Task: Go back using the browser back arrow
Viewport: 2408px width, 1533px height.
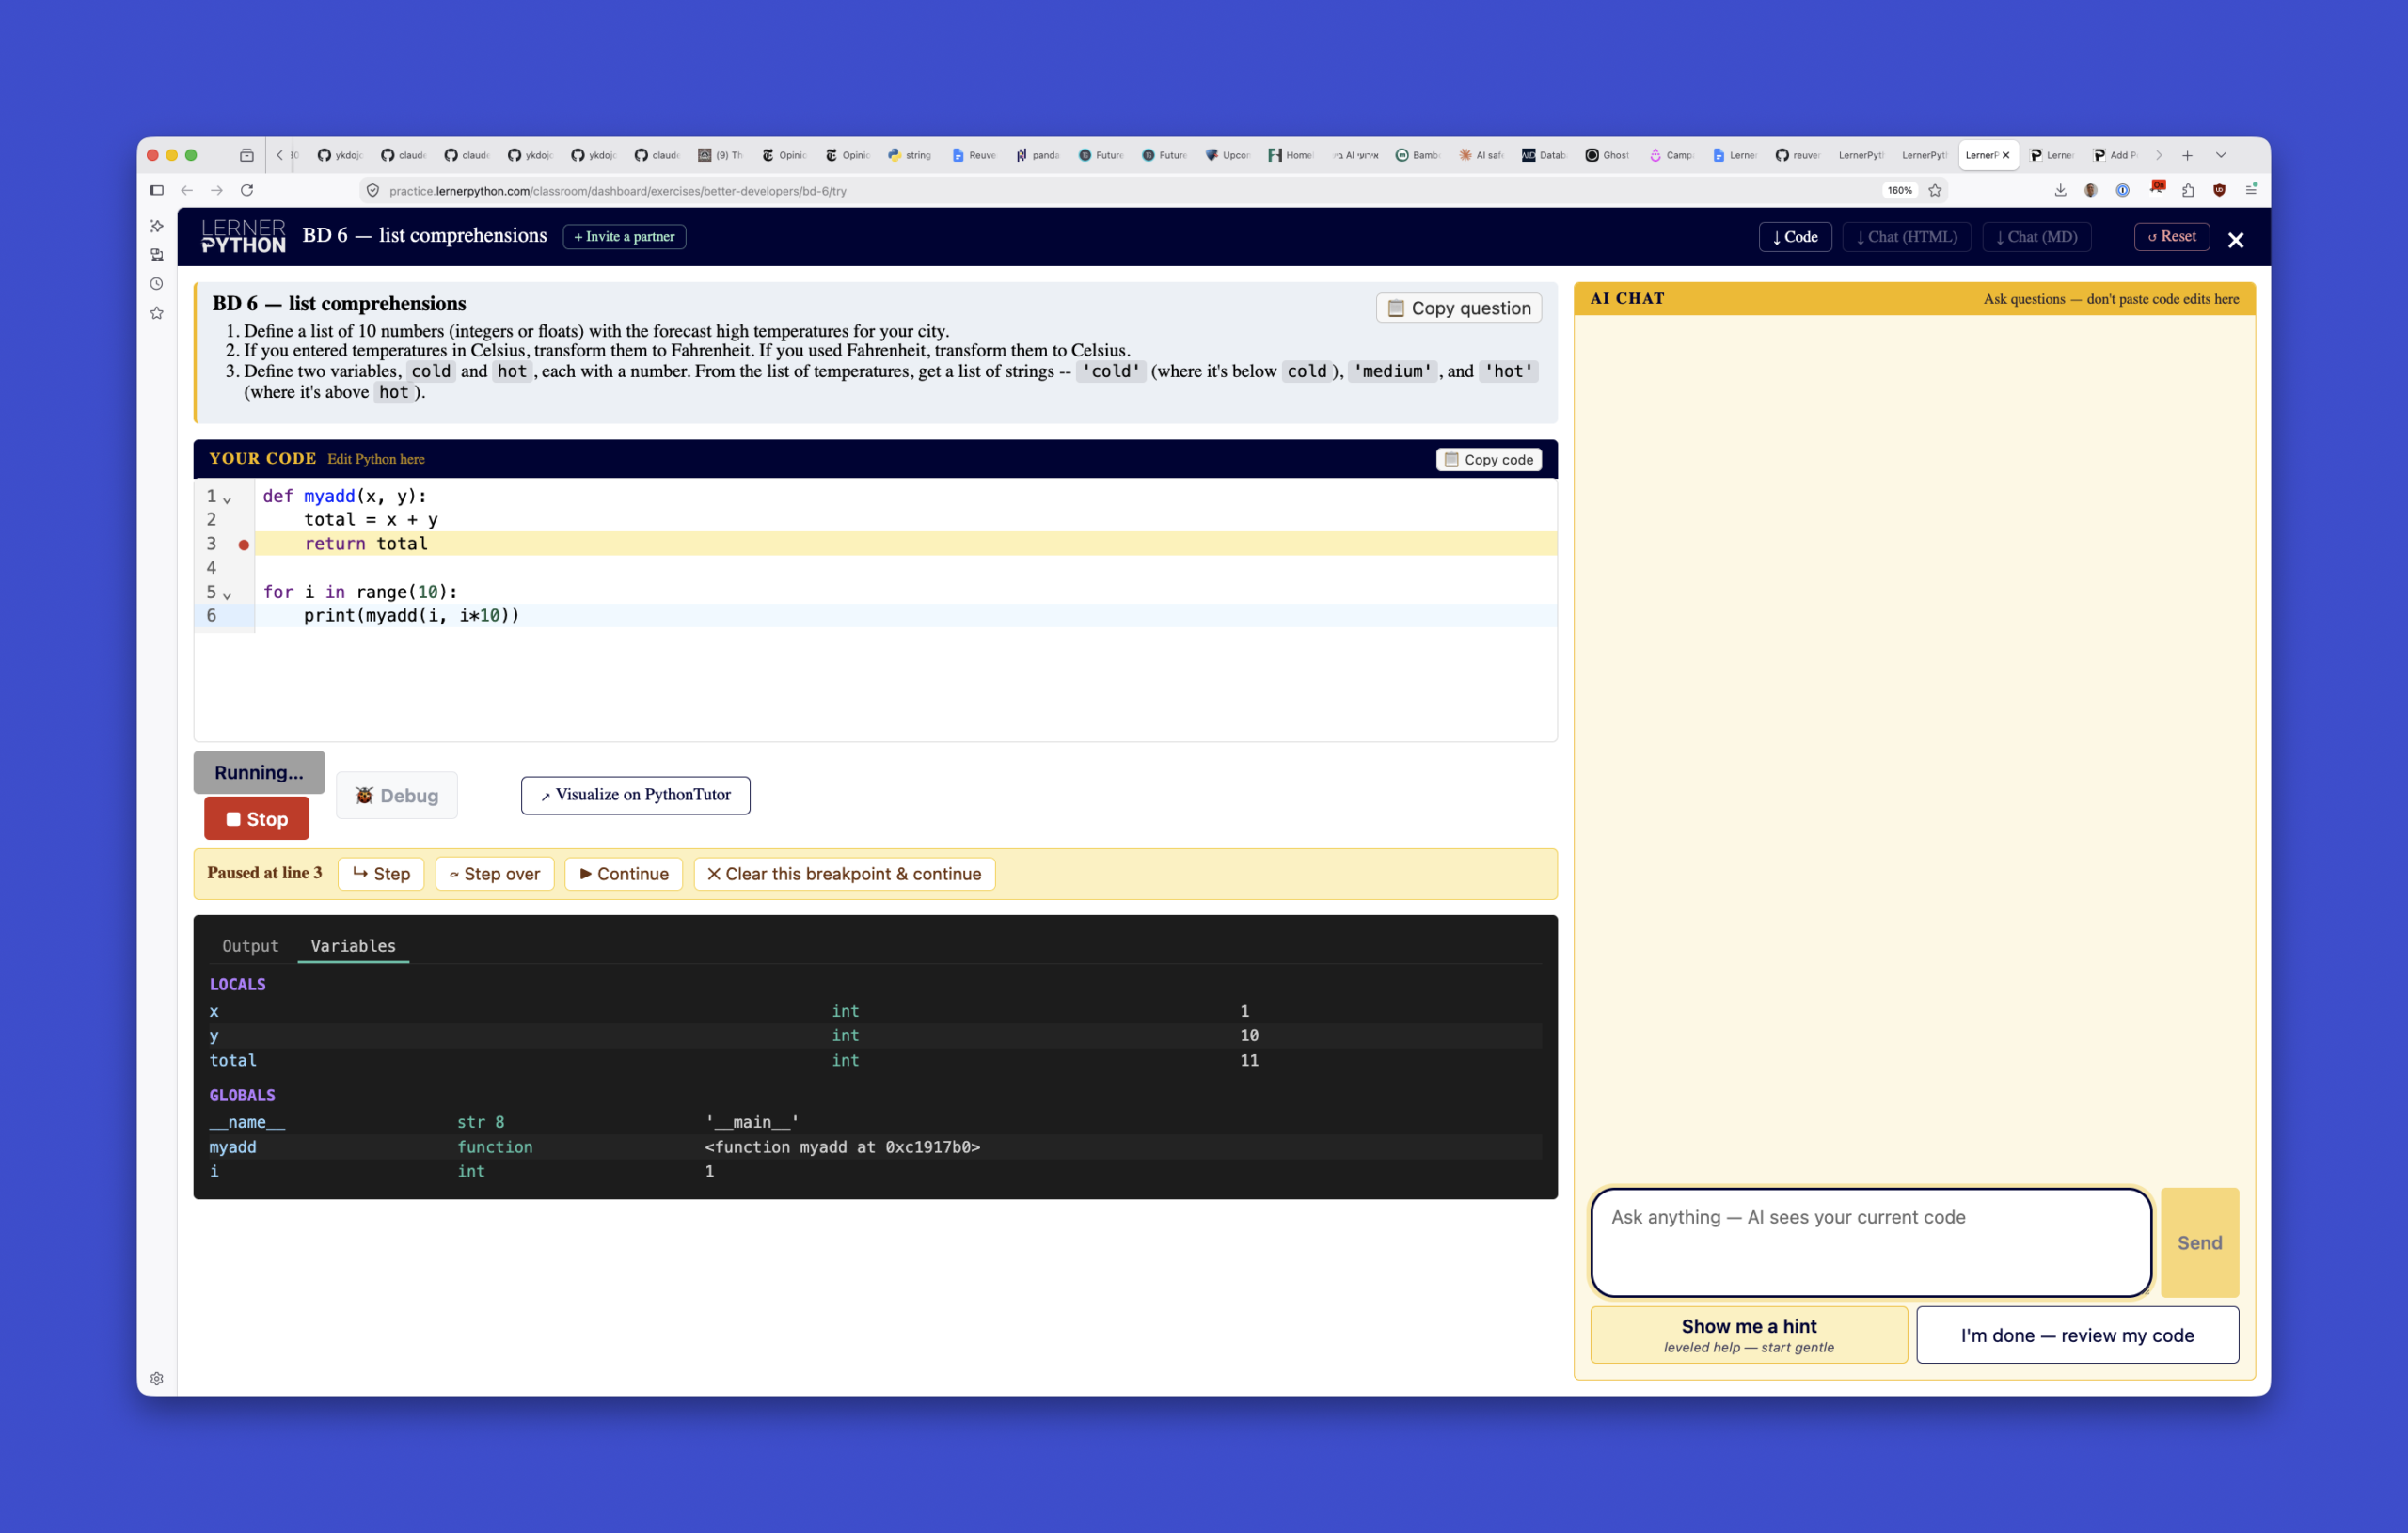Action: [x=187, y=190]
